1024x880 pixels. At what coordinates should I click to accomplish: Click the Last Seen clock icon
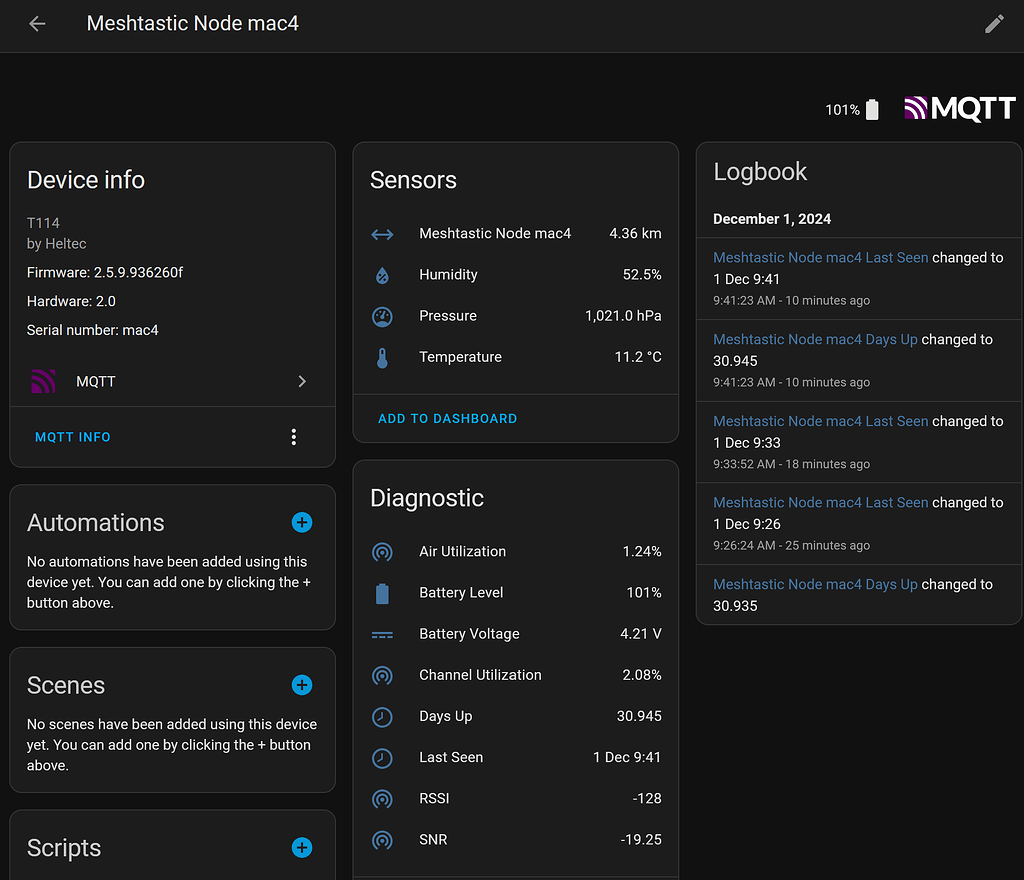click(x=383, y=757)
